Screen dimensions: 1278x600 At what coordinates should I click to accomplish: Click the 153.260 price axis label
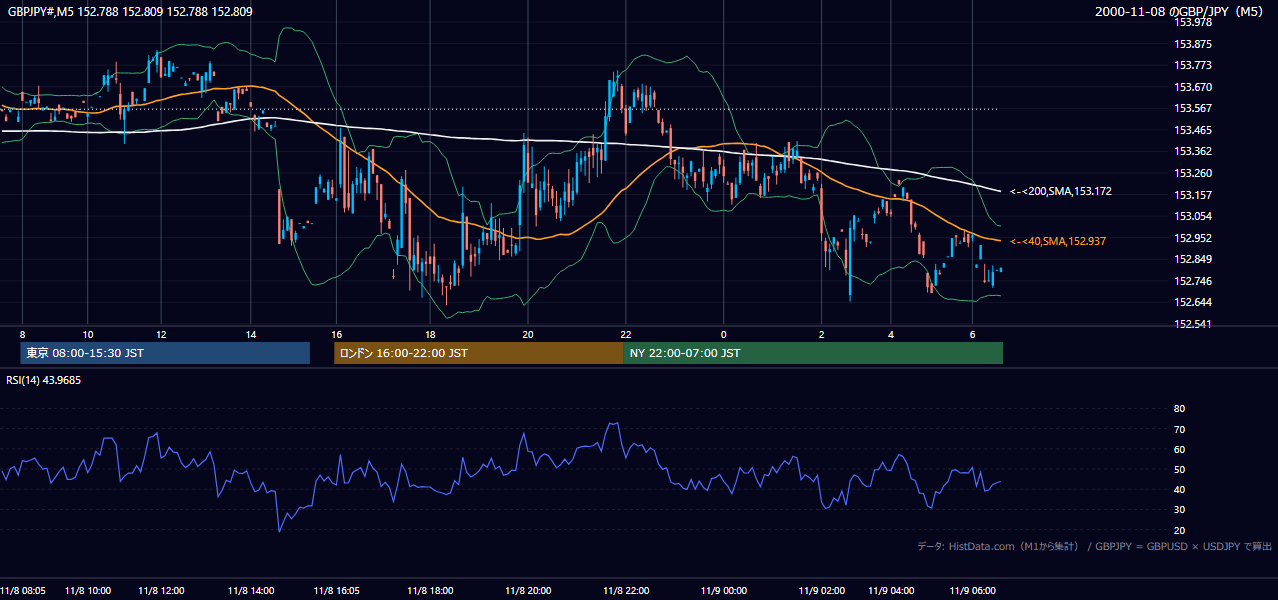click(x=1193, y=173)
